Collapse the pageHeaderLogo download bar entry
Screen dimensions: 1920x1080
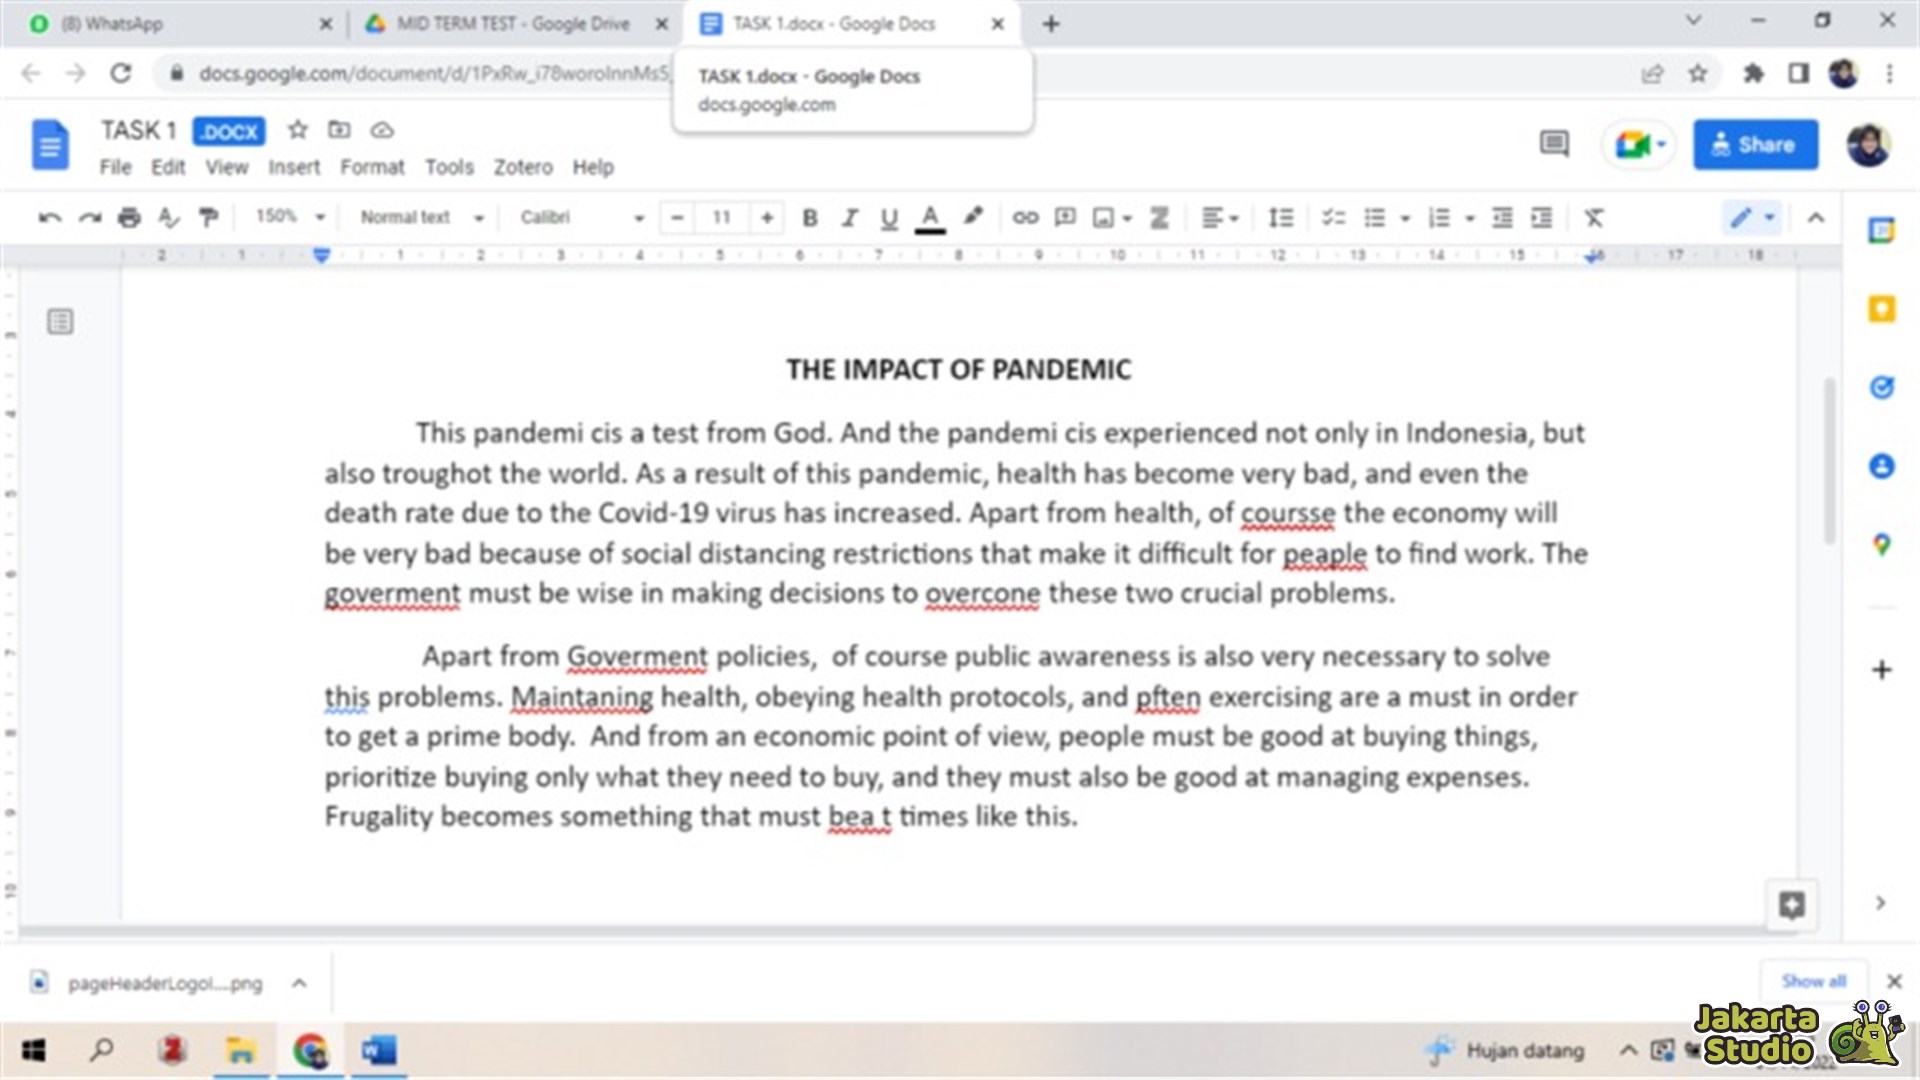pyautogui.click(x=299, y=983)
